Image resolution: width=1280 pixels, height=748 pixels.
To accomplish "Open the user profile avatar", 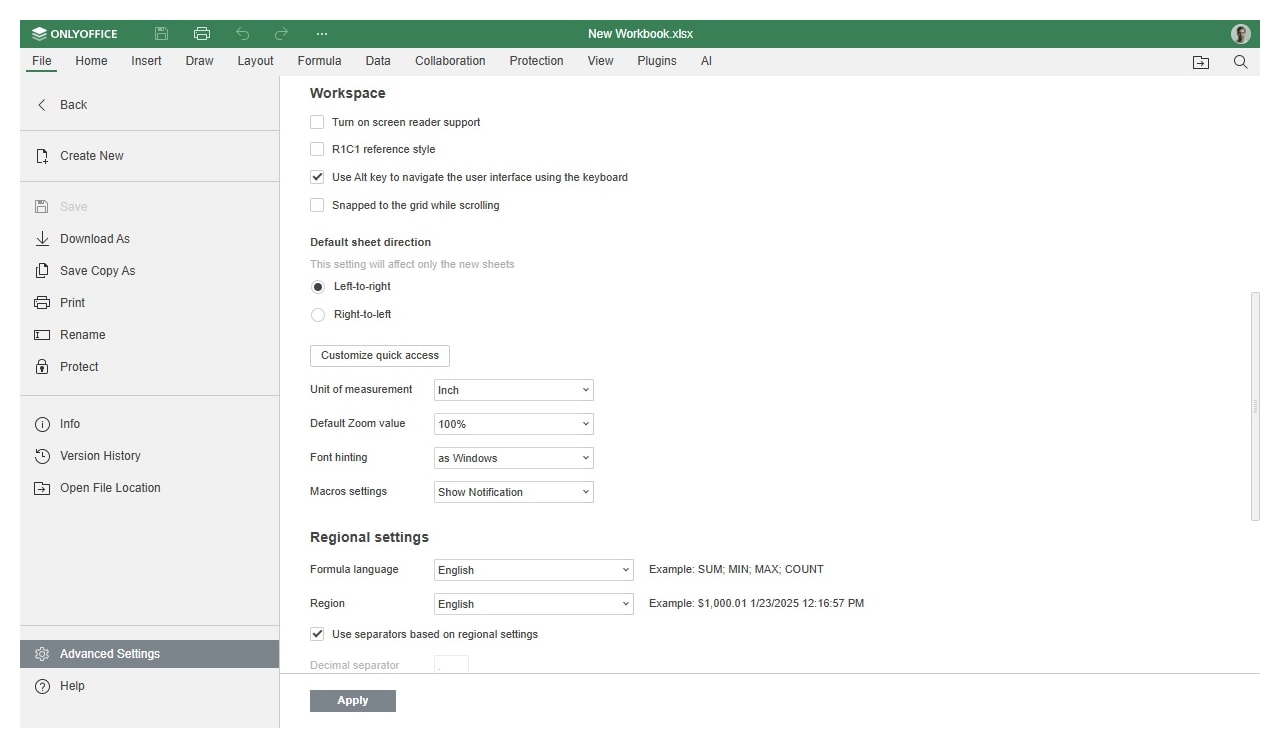I will point(1241,34).
